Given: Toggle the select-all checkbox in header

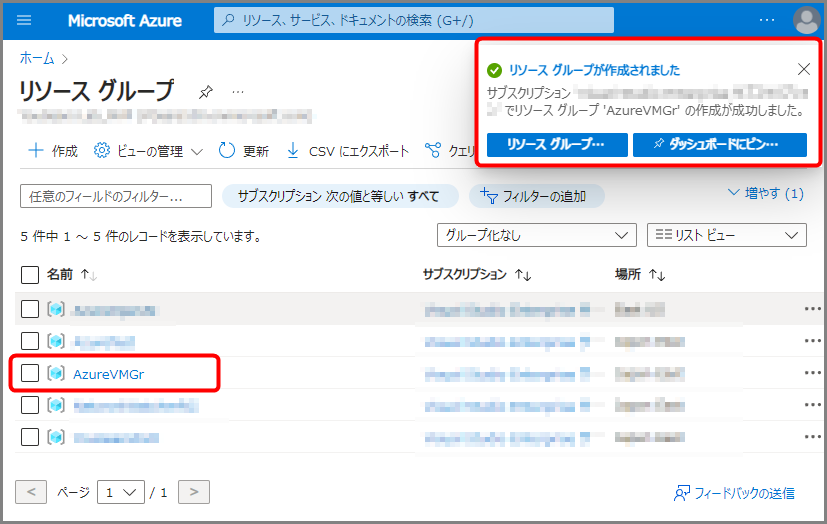Looking at the screenshot, I should tap(30, 275).
